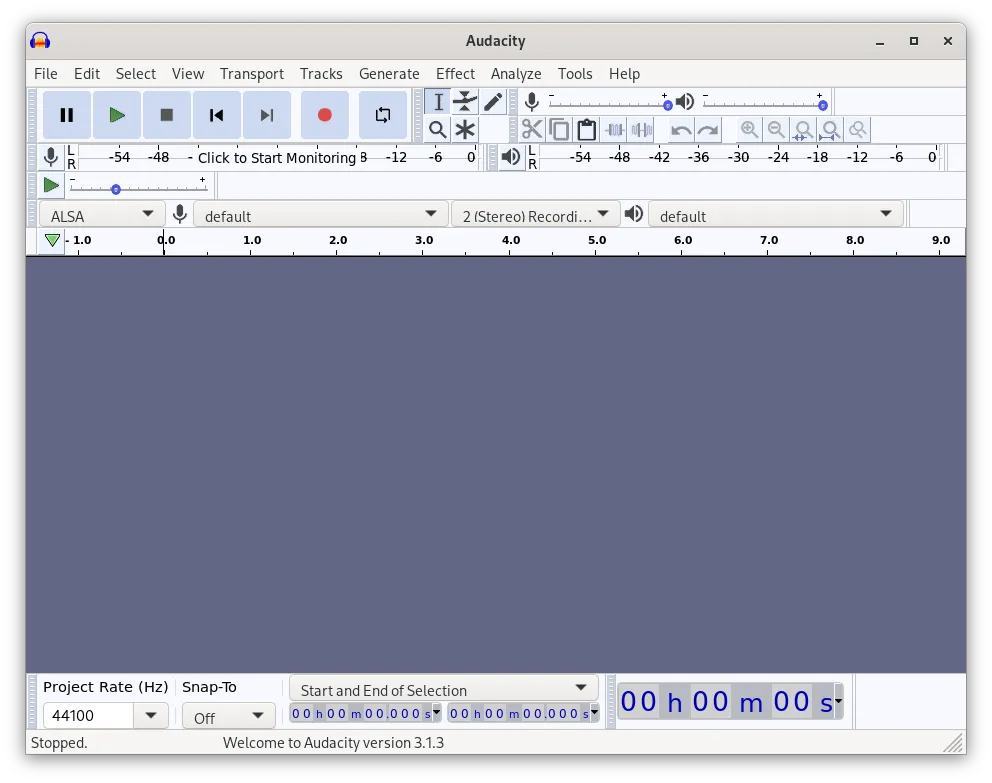Select the Envelope tool
Viewport: 992px width, 783px height.
point(464,101)
